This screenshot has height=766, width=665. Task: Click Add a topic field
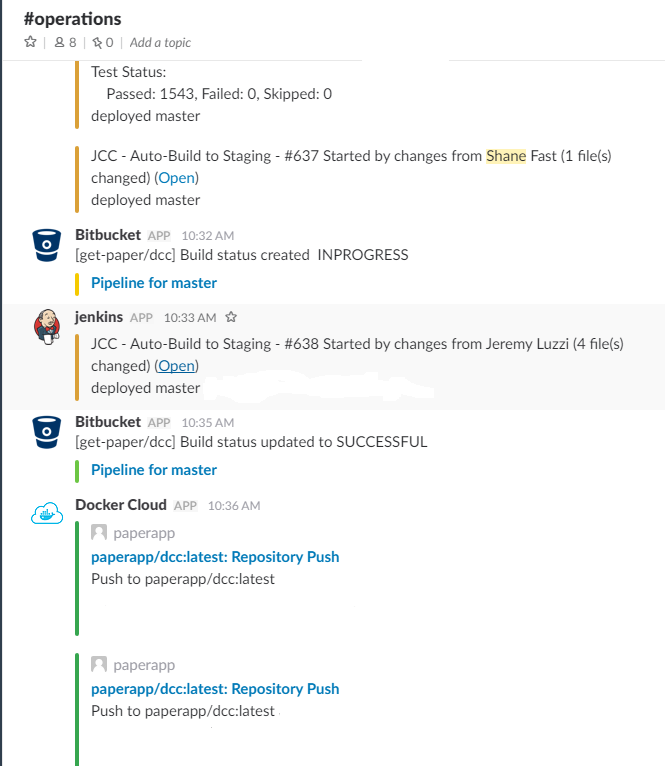click(160, 42)
